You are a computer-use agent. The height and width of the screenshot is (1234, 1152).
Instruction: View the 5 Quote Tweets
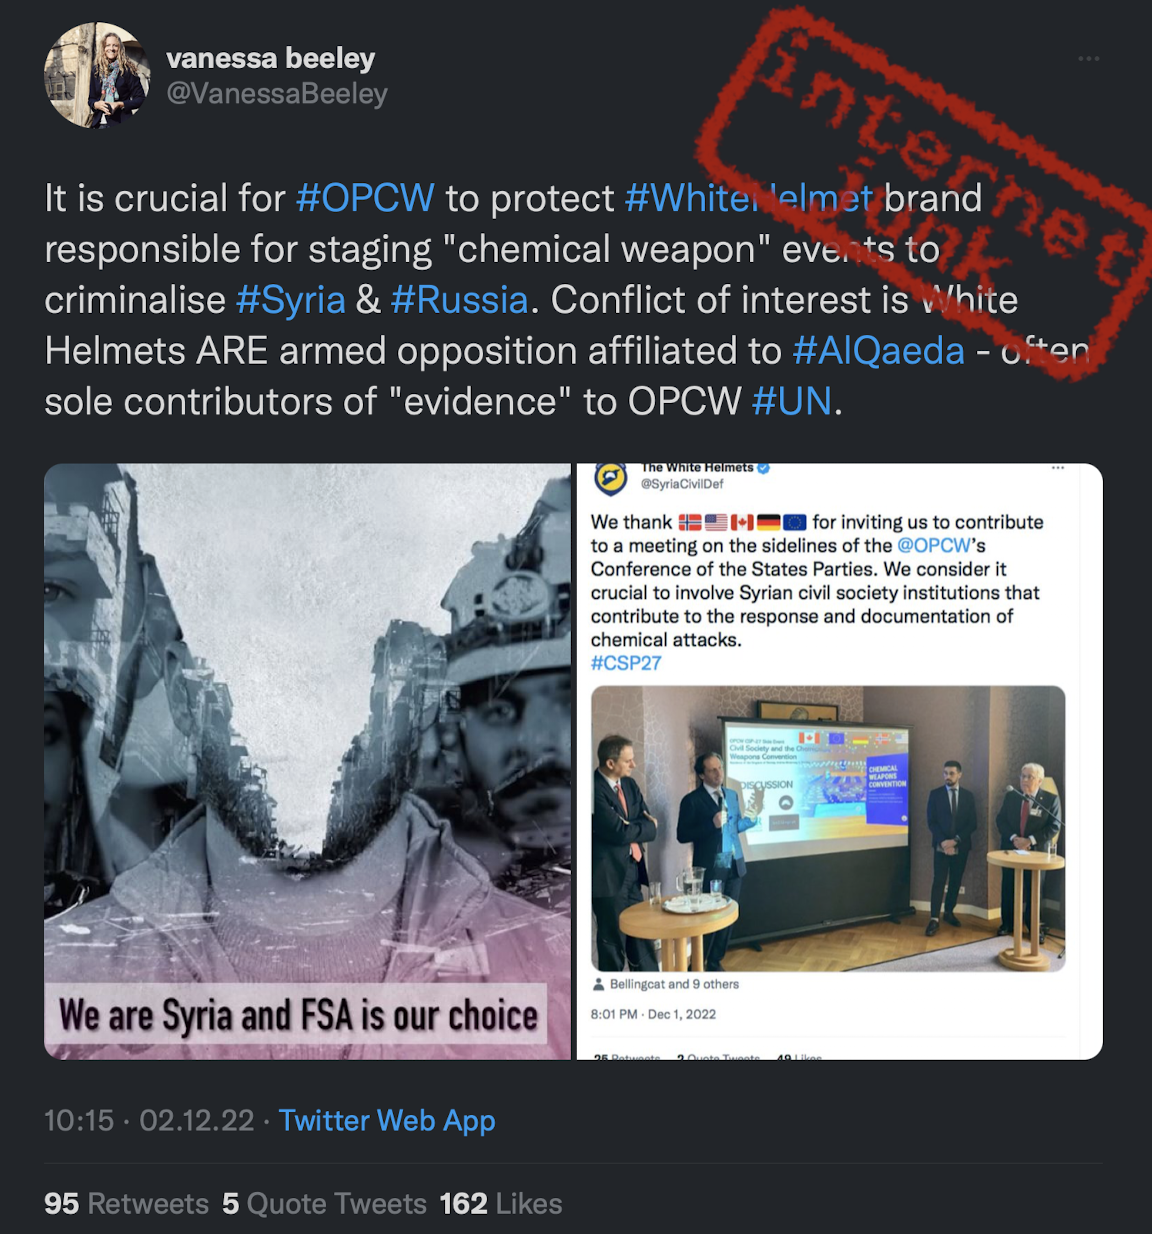coord(324,1204)
